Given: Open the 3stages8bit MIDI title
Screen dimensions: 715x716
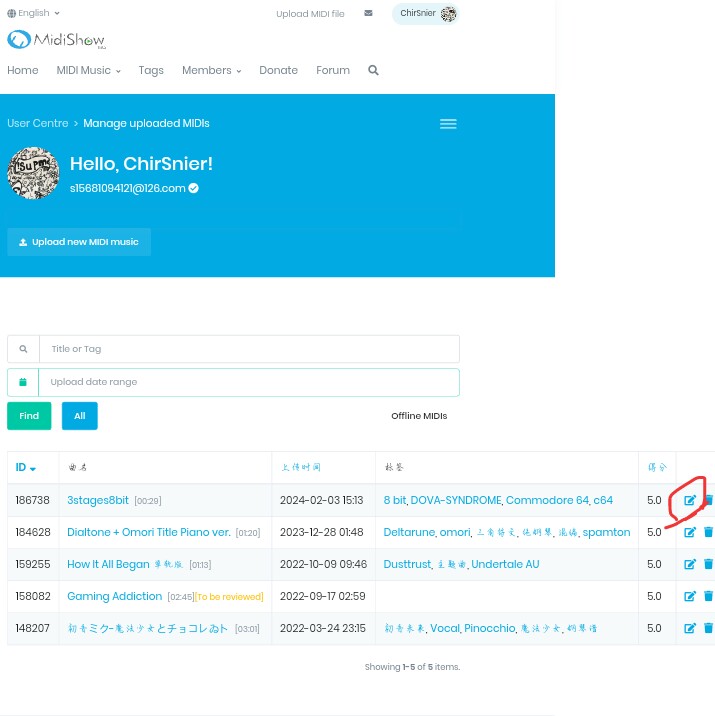Looking at the screenshot, I should coord(98,500).
